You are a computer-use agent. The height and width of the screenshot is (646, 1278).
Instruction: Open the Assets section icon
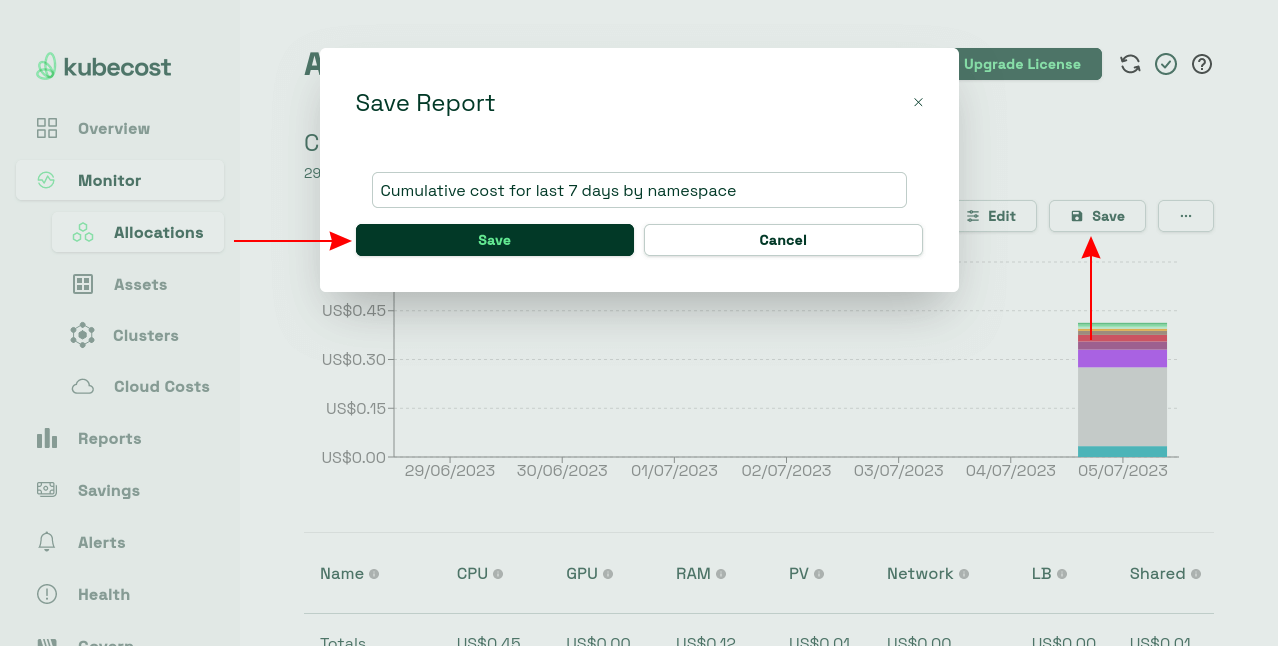(x=84, y=284)
